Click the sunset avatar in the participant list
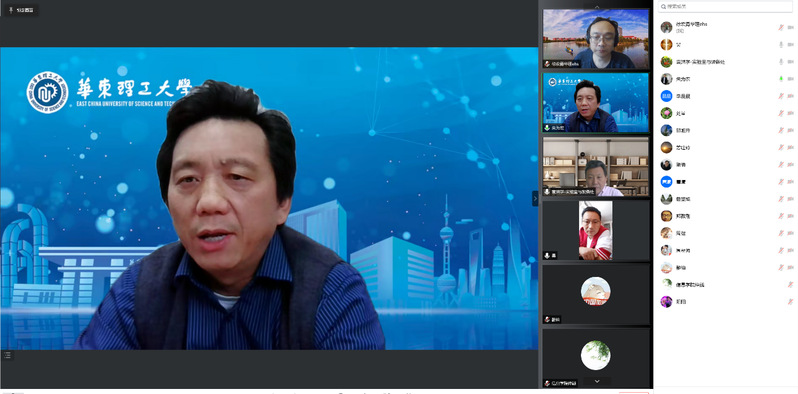The image size is (798, 394). point(666,148)
